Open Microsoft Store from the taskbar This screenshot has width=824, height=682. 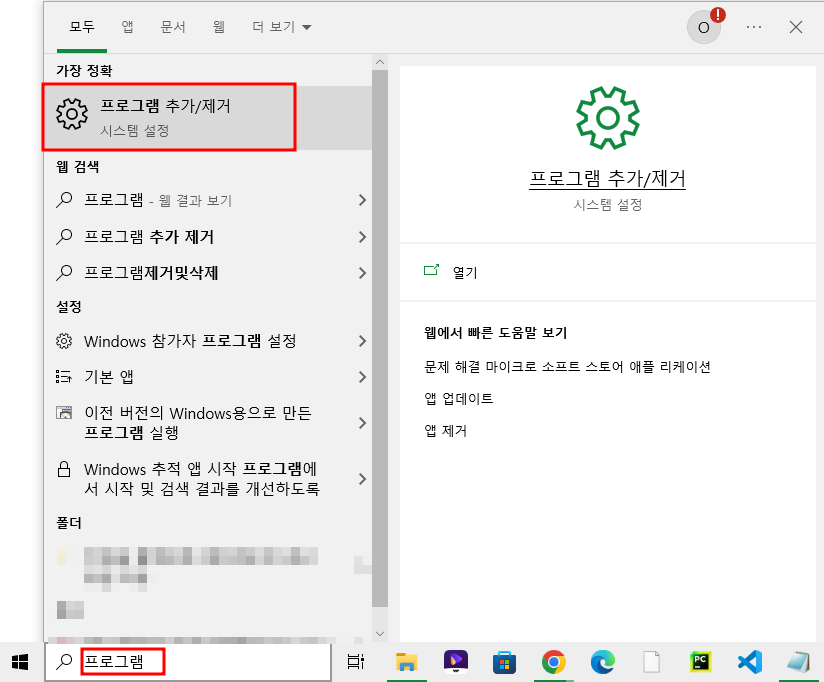coord(504,662)
